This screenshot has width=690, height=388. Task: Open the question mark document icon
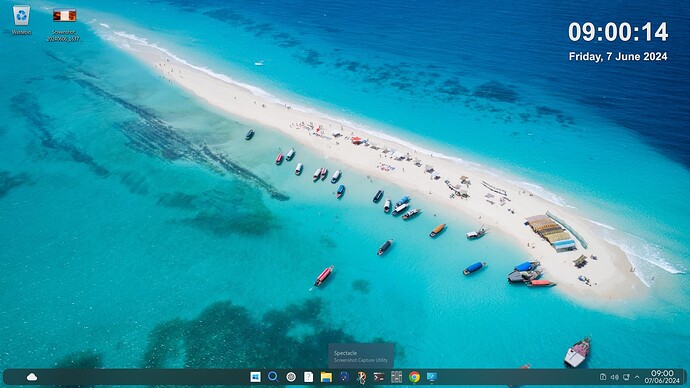point(308,377)
